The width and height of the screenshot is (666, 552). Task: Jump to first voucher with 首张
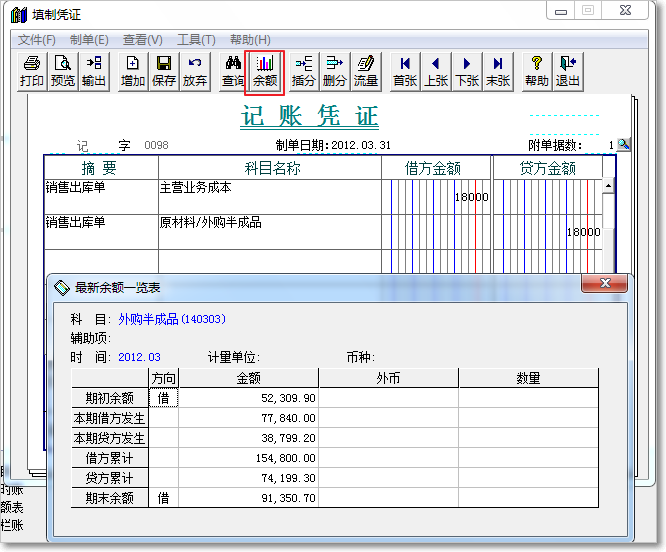coord(405,71)
